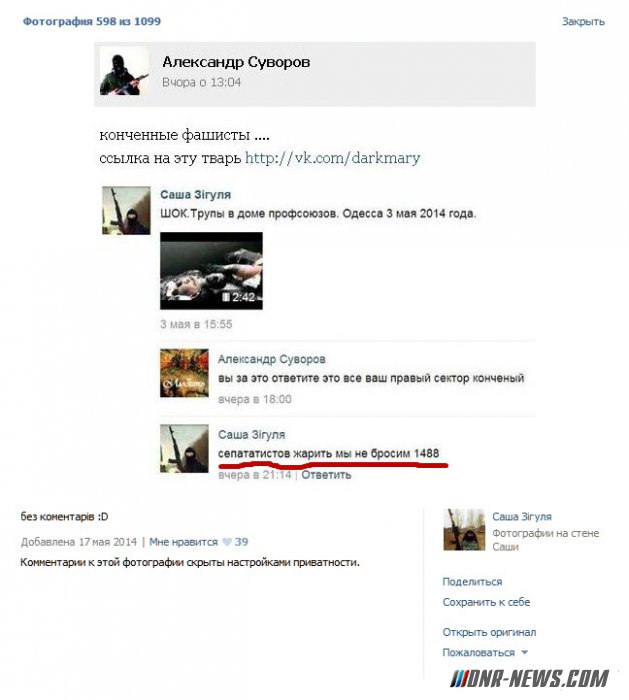Open original via Открыть оригинал
Screen dimensions: 629x700
coord(489,632)
